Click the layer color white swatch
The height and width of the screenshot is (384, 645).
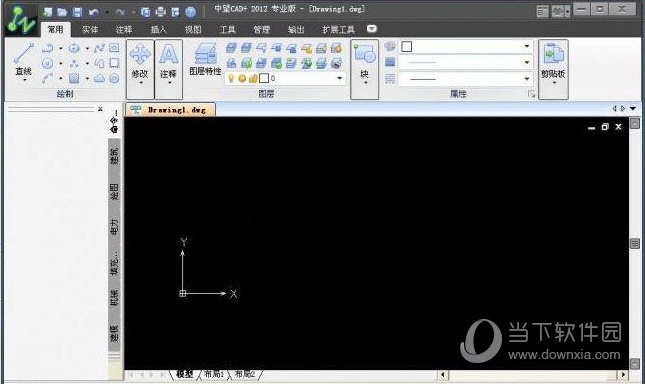point(264,78)
